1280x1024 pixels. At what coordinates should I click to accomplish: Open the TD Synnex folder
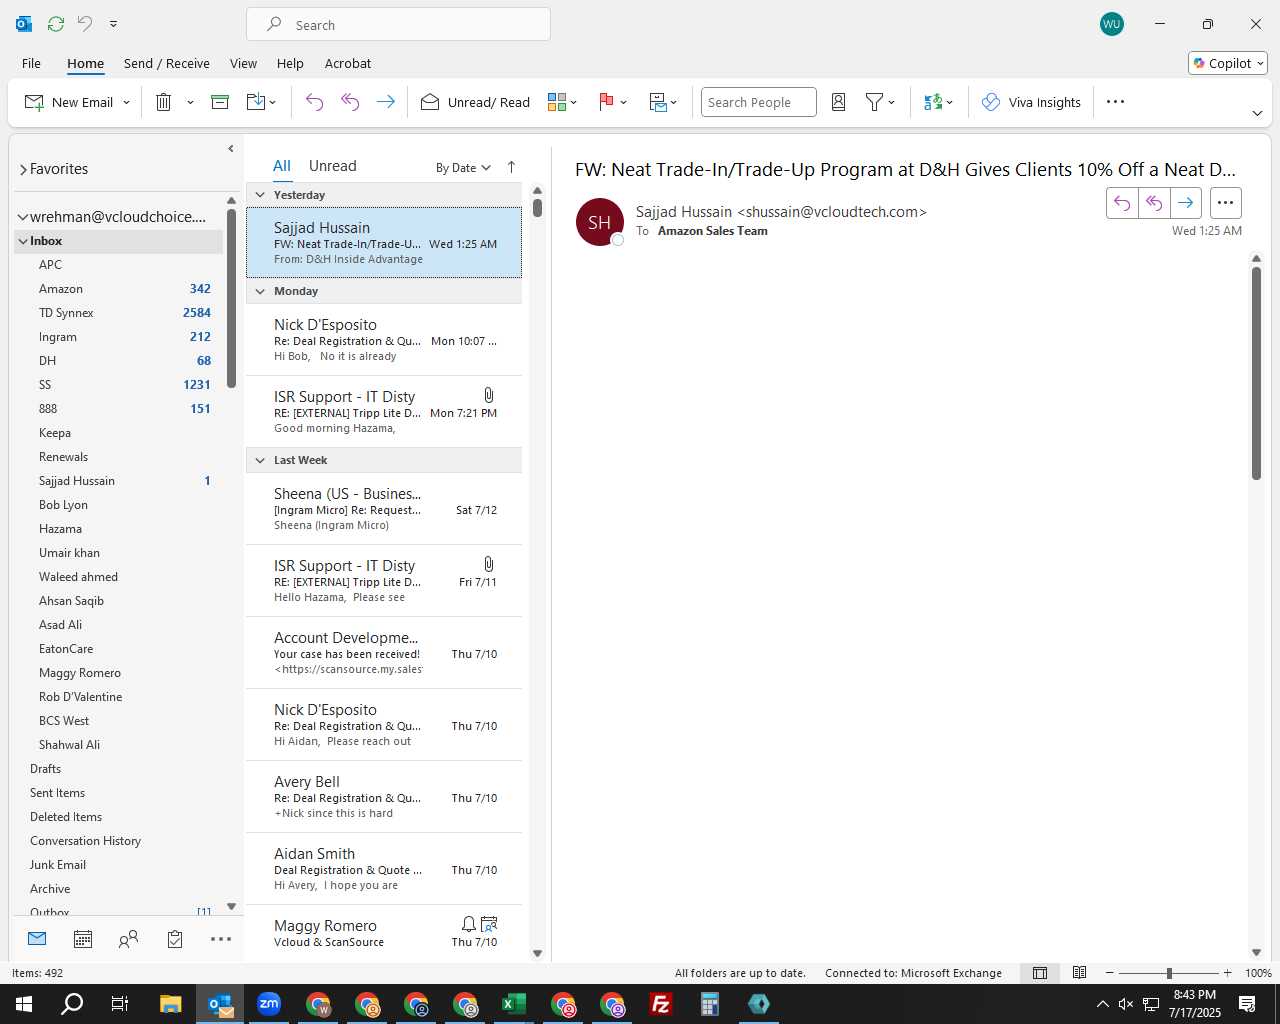(66, 313)
